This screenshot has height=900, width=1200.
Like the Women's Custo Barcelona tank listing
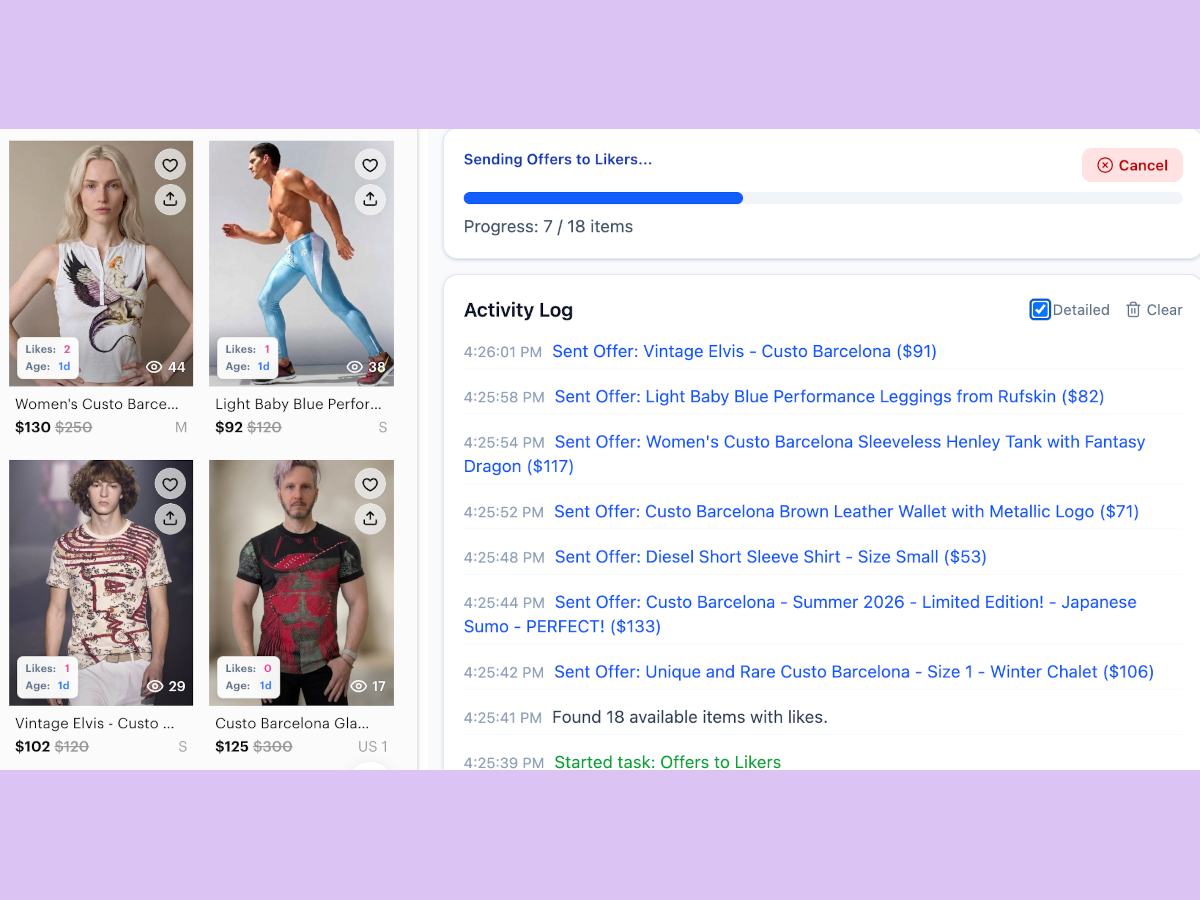pyautogui.click(x=170, y=165)
